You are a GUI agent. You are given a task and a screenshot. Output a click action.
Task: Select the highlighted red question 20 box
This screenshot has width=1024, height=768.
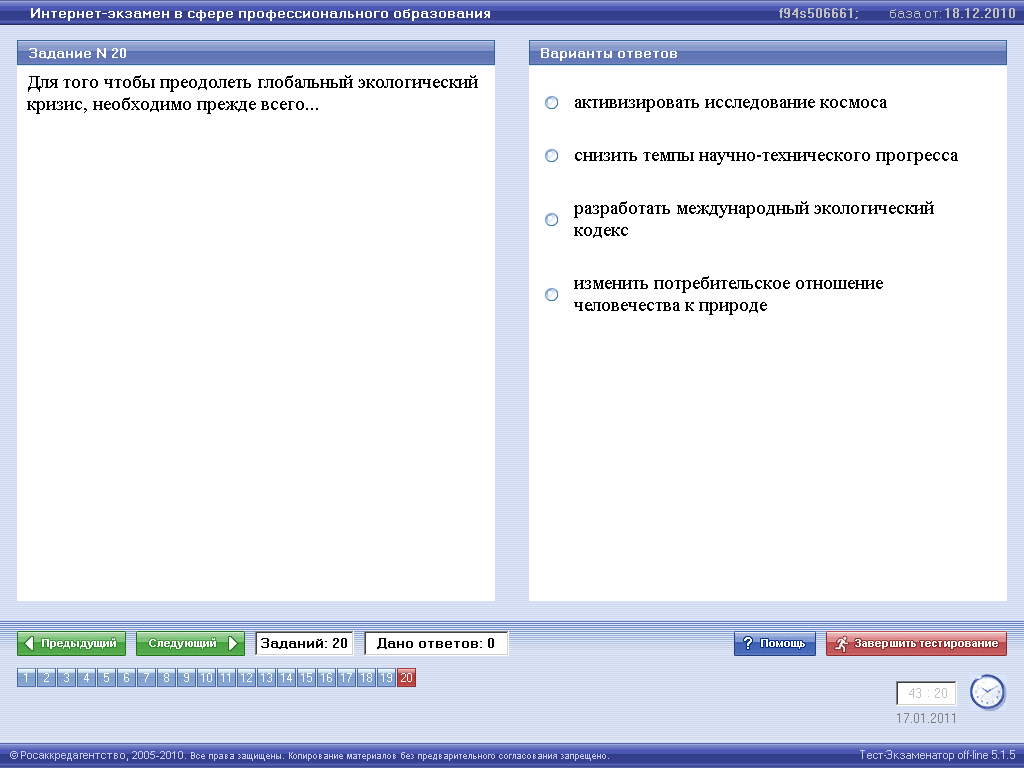pyautogui.click(x=406, y=678)
